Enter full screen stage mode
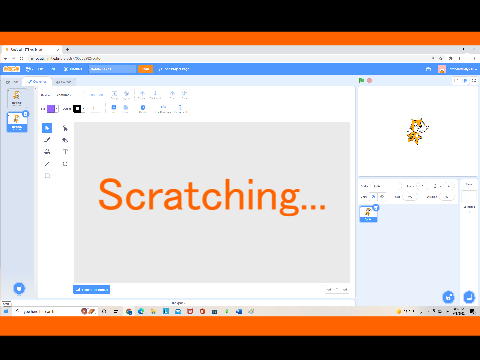The image size is (480, 360). click(474, 80)
